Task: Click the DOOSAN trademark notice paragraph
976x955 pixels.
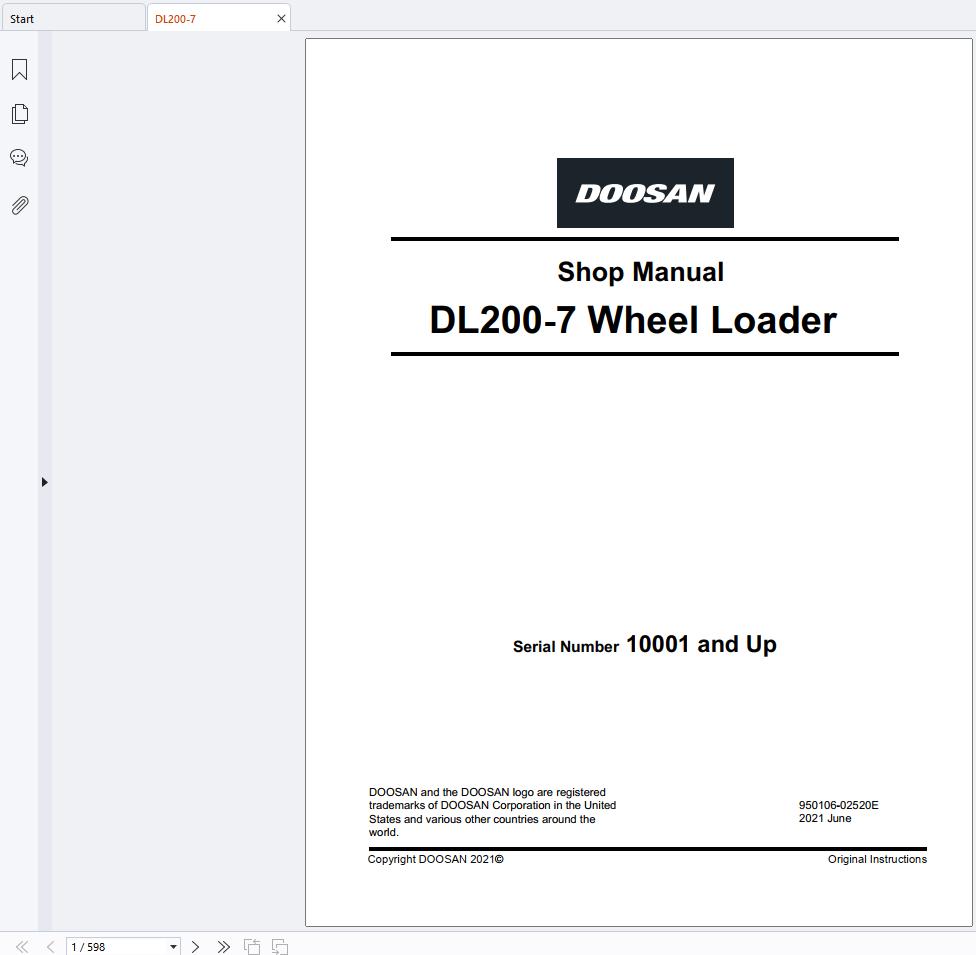Action: 492,812
